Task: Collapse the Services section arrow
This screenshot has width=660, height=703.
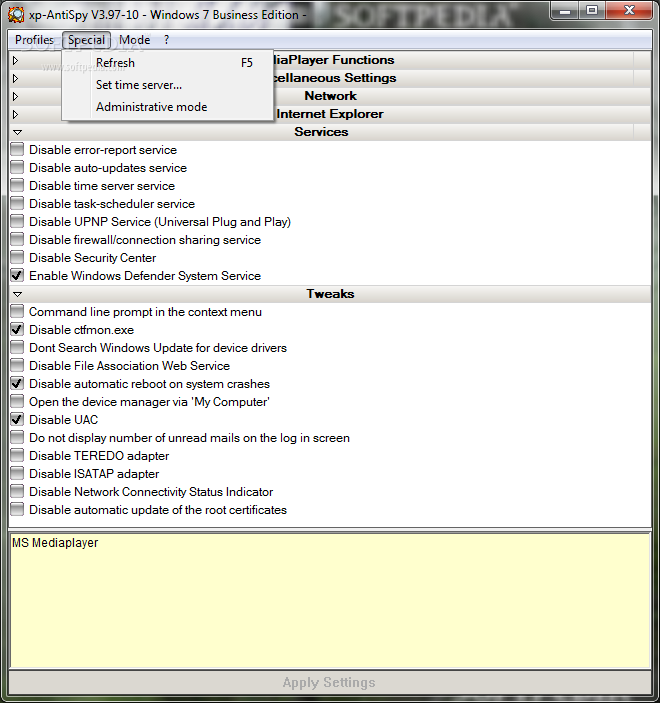Action: tap(17, 132)
